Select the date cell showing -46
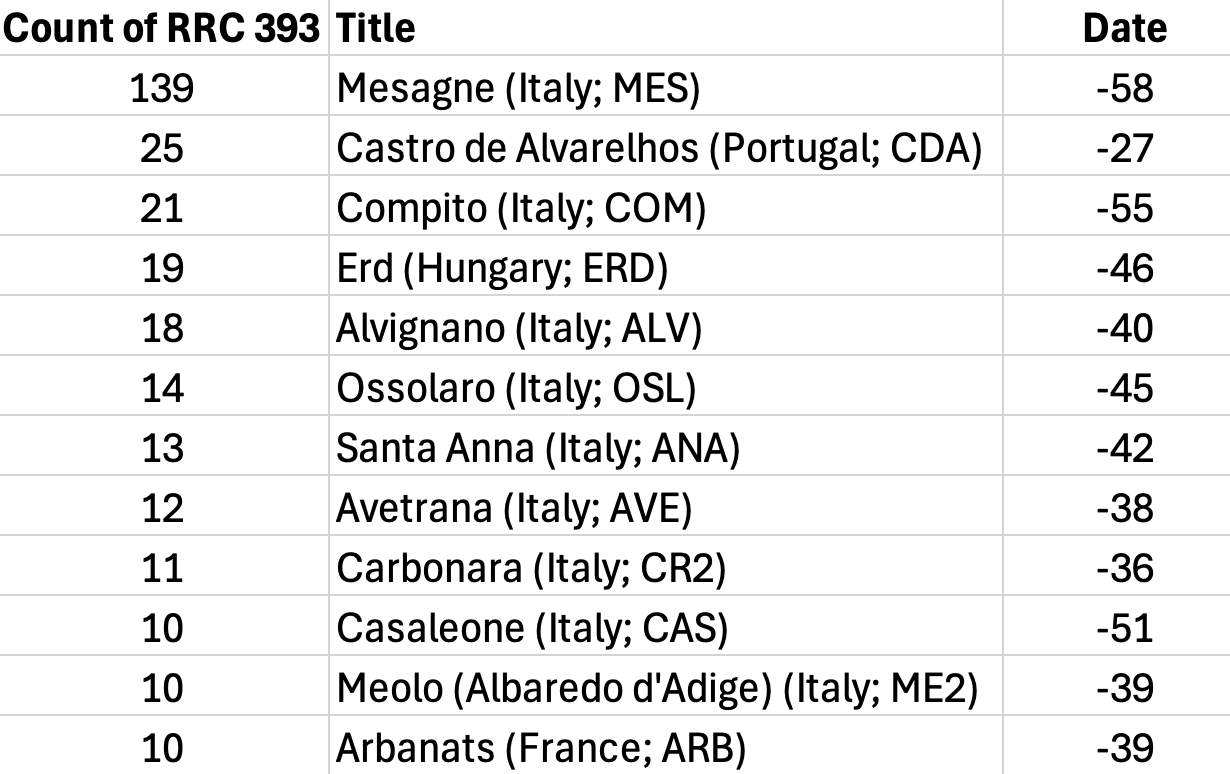 [1124, 269]
